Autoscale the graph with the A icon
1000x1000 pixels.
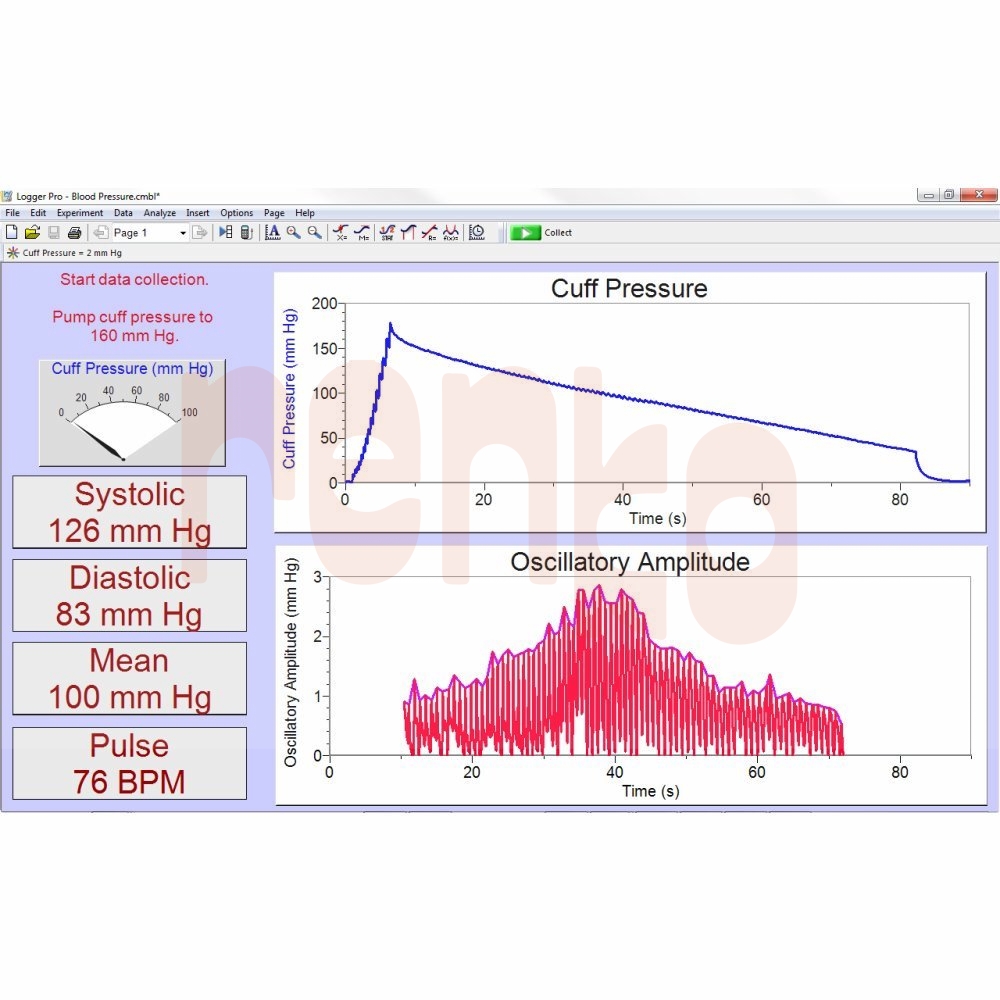[x=272, y=232]
